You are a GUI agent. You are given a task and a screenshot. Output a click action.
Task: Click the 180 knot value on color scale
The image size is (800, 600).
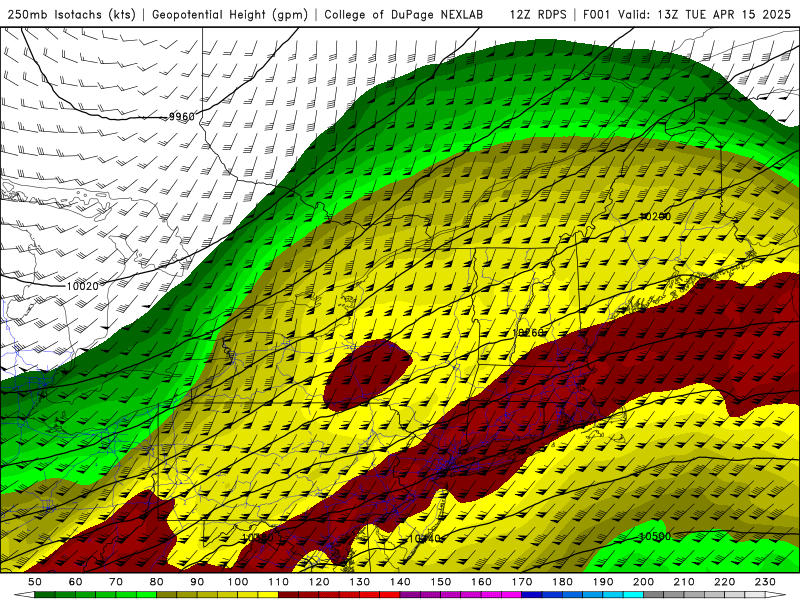pyautogui.click(x=562, y=582)
